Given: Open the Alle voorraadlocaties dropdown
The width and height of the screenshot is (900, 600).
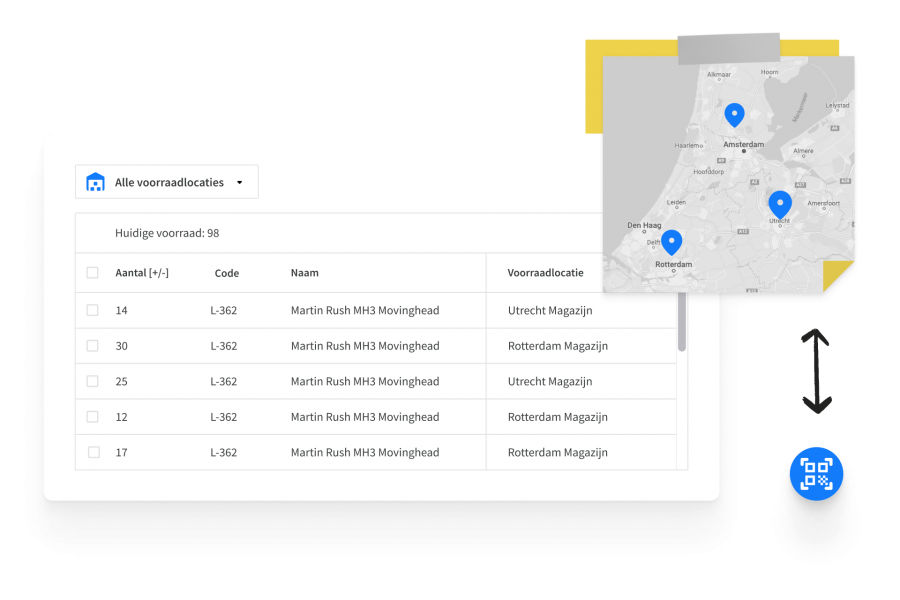Looking at the screenshot, I should click(166, 181).
